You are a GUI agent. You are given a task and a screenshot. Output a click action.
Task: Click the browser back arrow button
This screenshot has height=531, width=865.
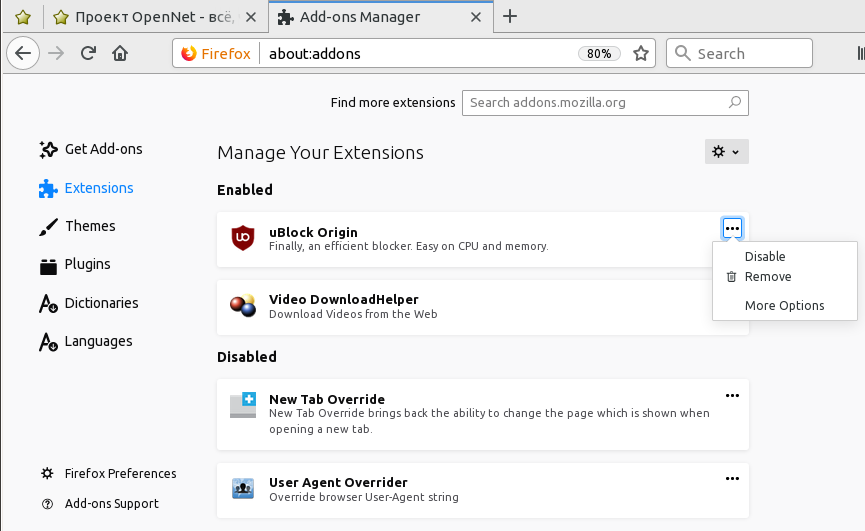22,54
